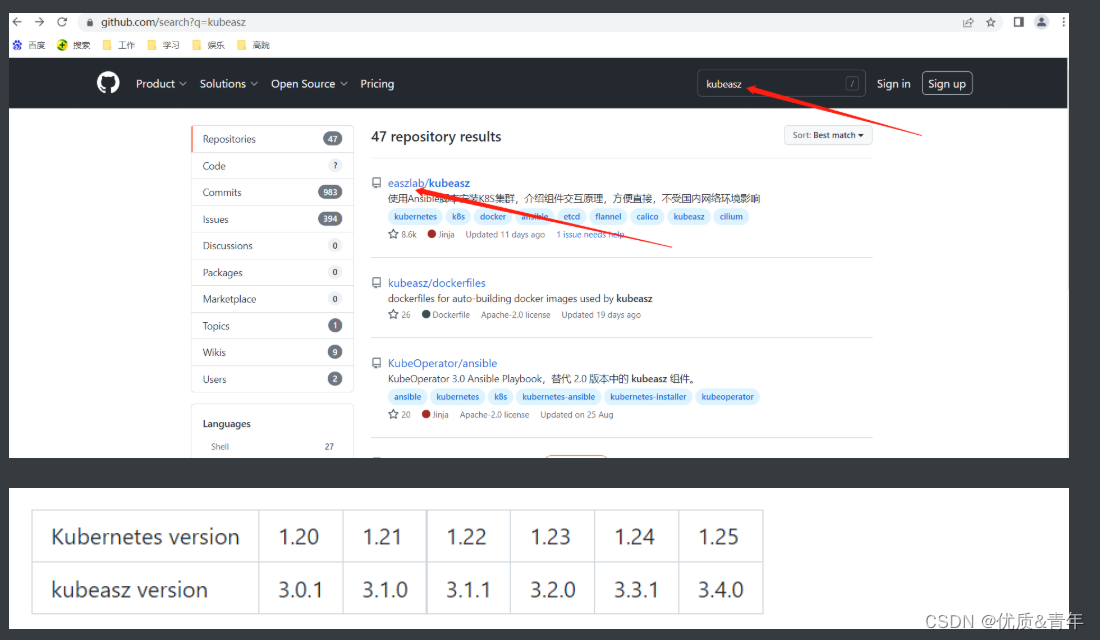Click the slash shortcut icon in search box

click(852, 84)
